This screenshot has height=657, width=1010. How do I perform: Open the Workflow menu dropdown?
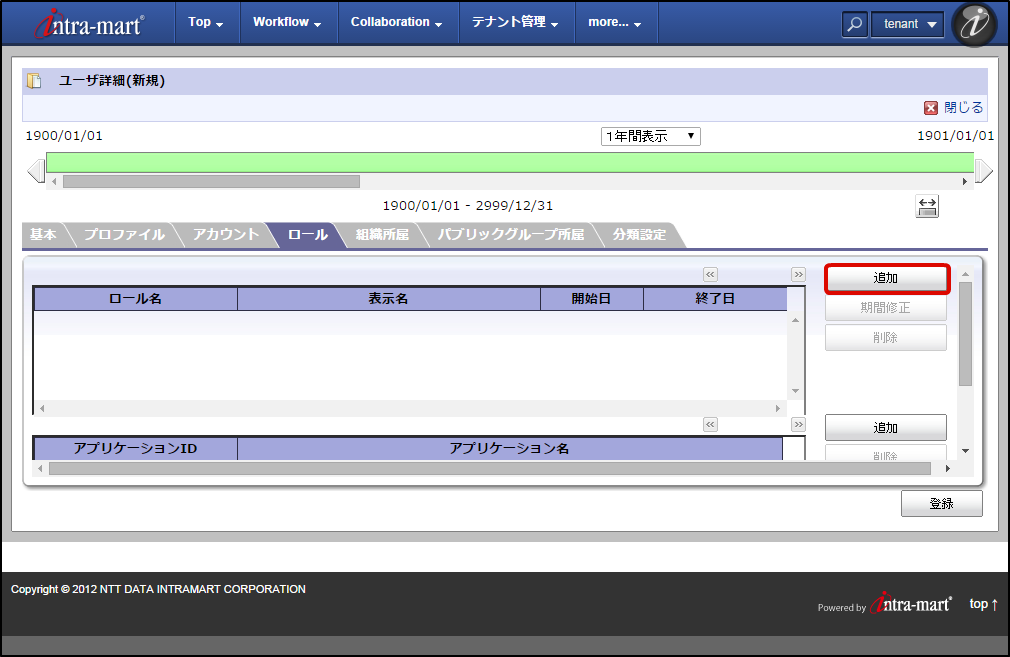[287, 22]
